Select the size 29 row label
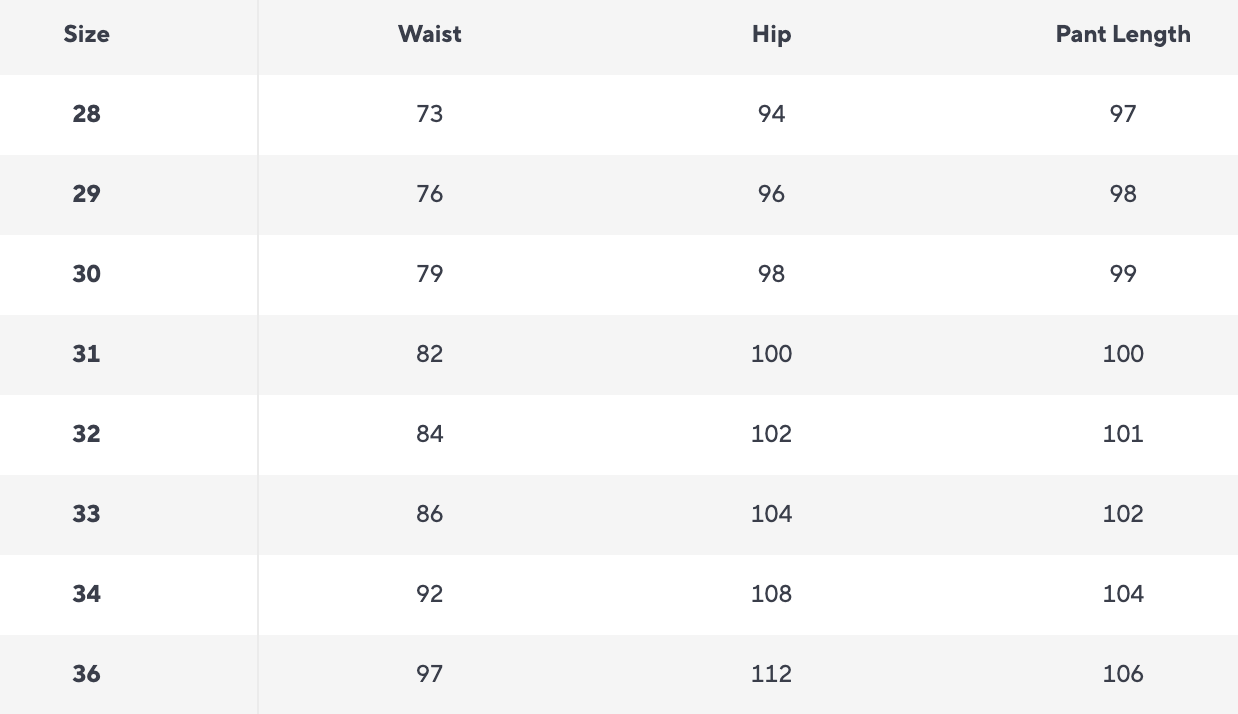This screenshot has width=1238, height=714. point(86,194)
